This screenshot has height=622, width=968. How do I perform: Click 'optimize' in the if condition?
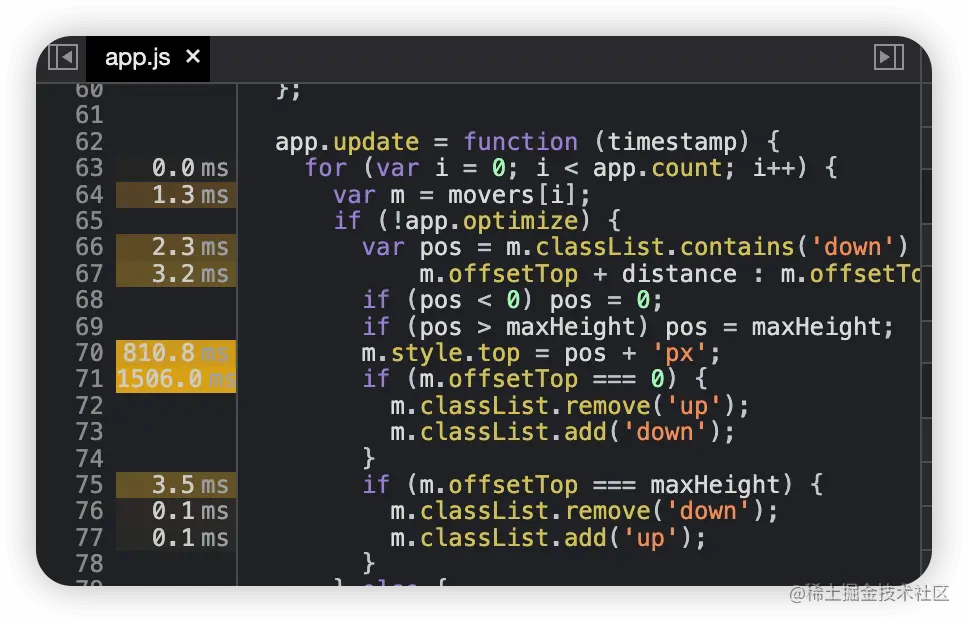[x=520, y=222]
